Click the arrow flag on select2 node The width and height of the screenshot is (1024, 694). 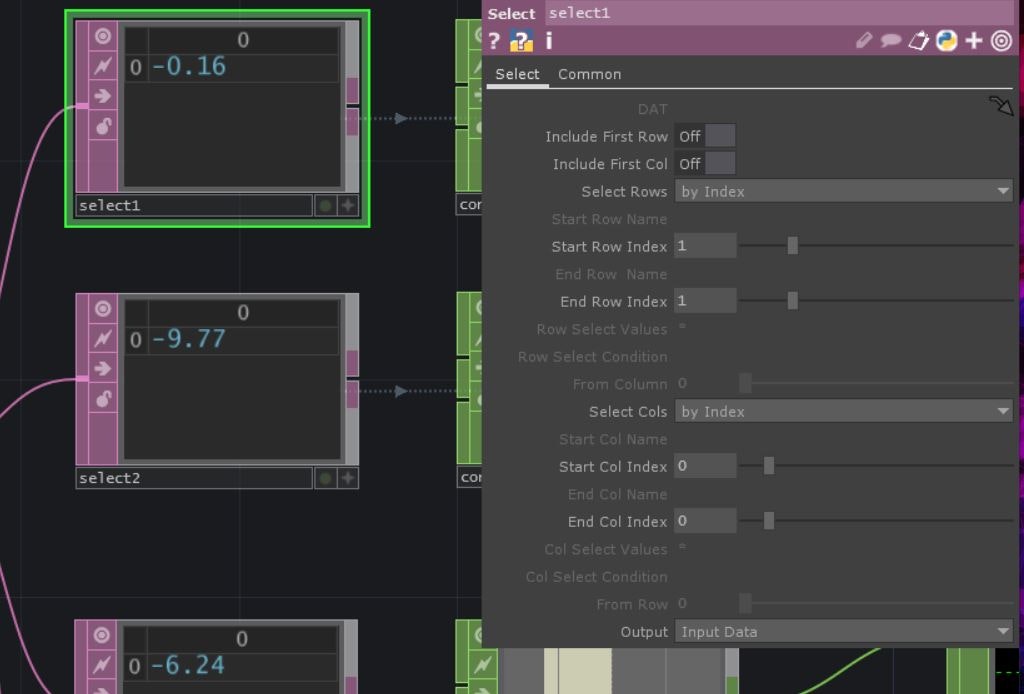click(103, 368)
